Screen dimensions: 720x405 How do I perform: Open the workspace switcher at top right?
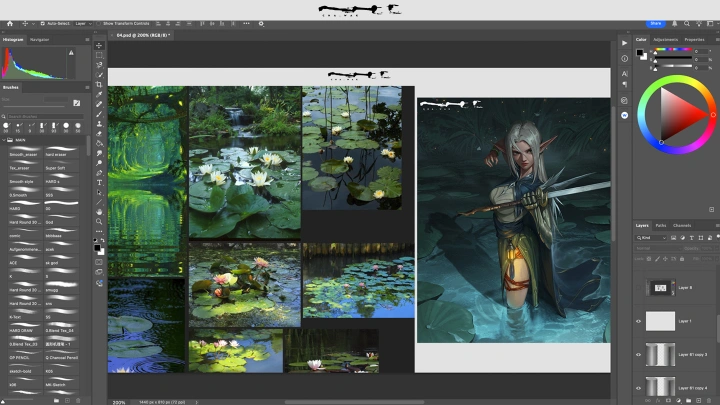pos(710,23)
